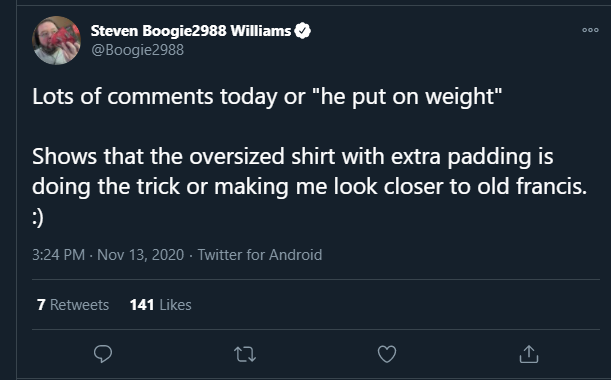Like the tweet with the heart icon

[387, 354]
